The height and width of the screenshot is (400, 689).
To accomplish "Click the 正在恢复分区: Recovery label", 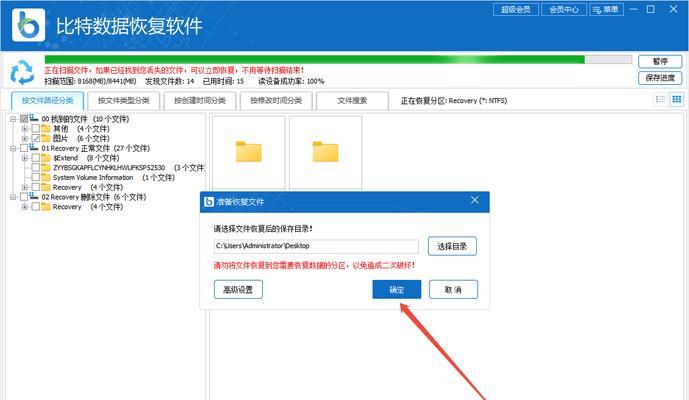I will [453, 101].
